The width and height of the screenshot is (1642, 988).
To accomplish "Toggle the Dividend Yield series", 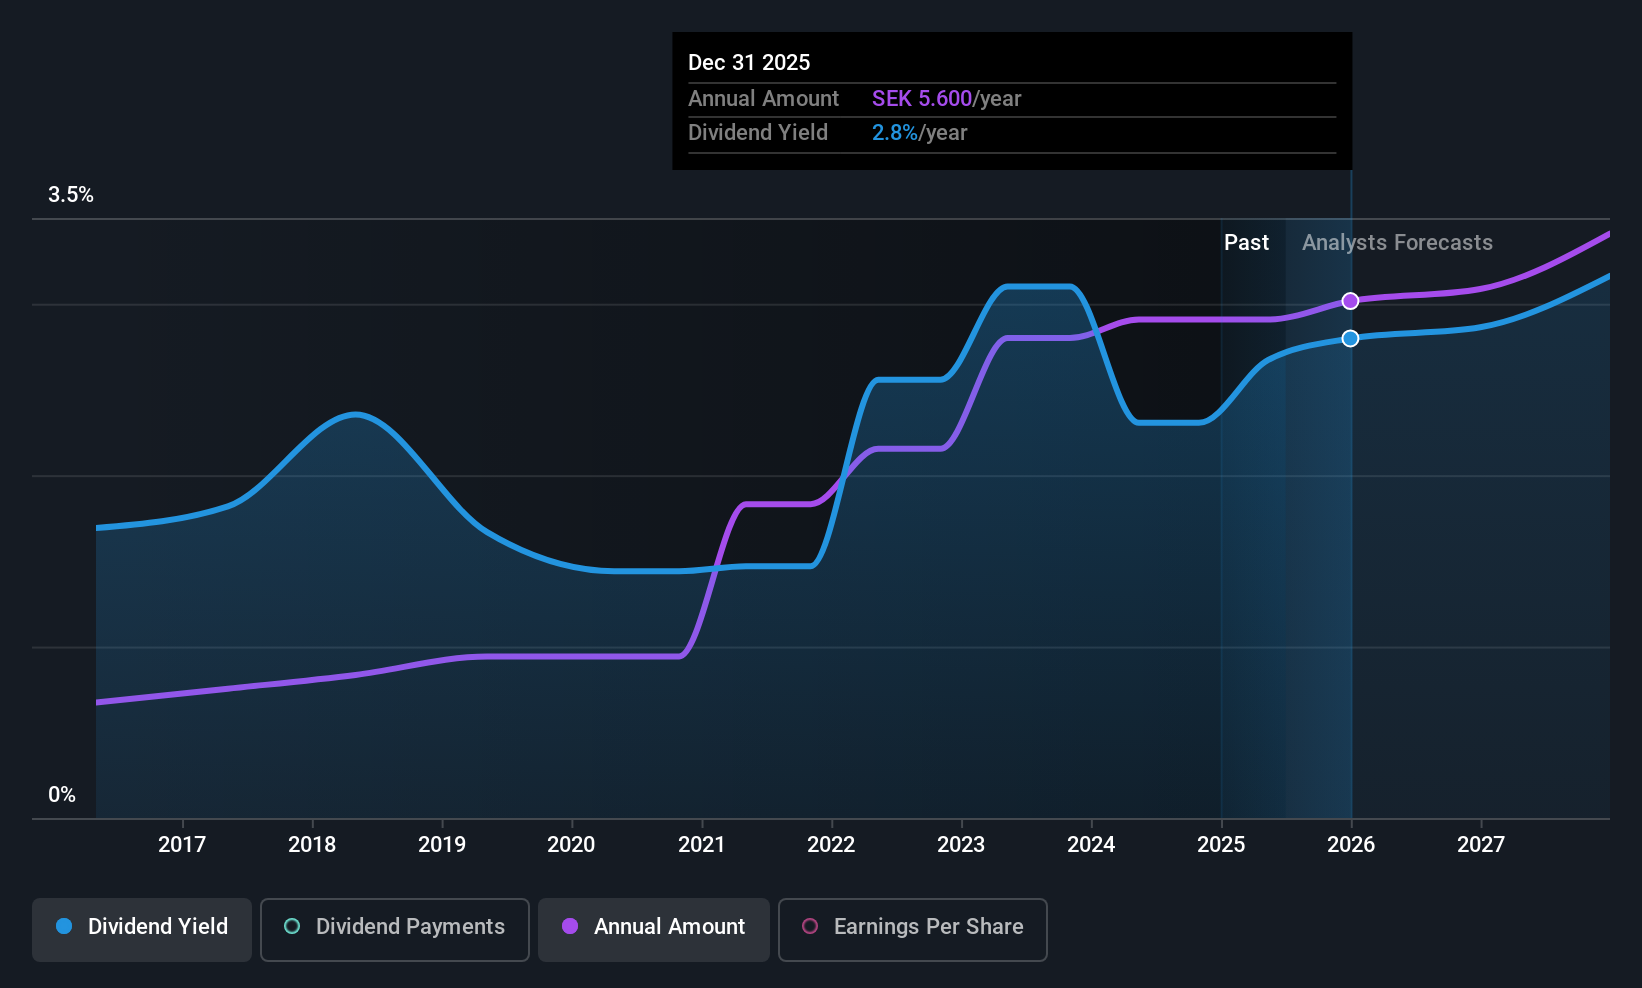I will pos(142,929).
